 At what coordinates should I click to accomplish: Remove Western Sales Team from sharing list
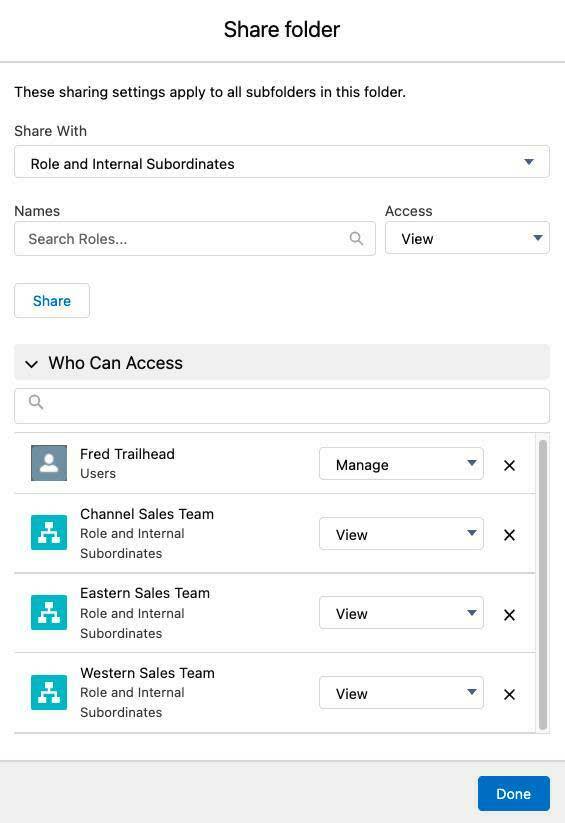click(509, 694)
